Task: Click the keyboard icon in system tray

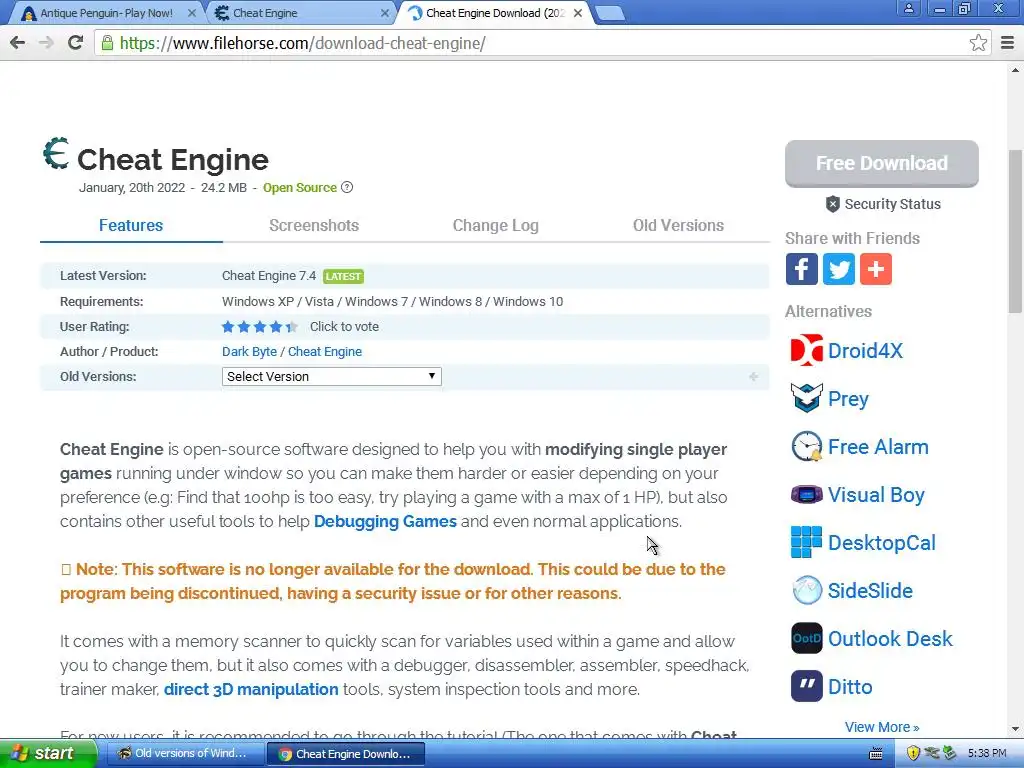Action: (x=876, y=754)
